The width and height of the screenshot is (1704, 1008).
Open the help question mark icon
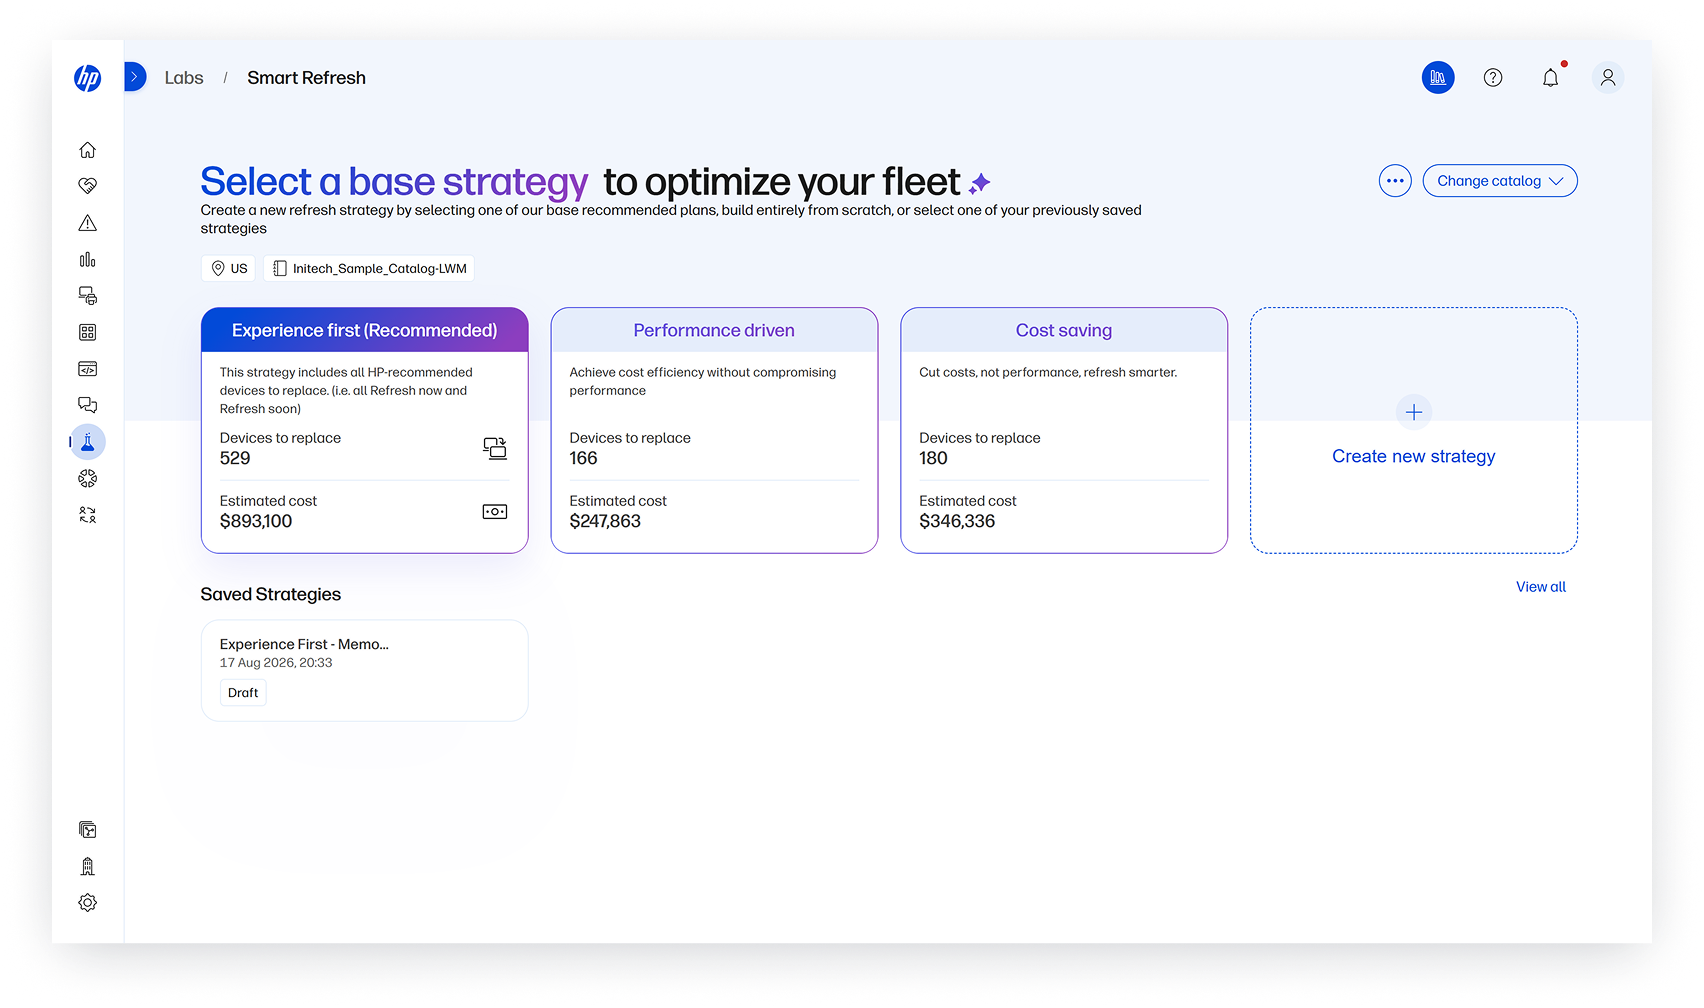1493,77
